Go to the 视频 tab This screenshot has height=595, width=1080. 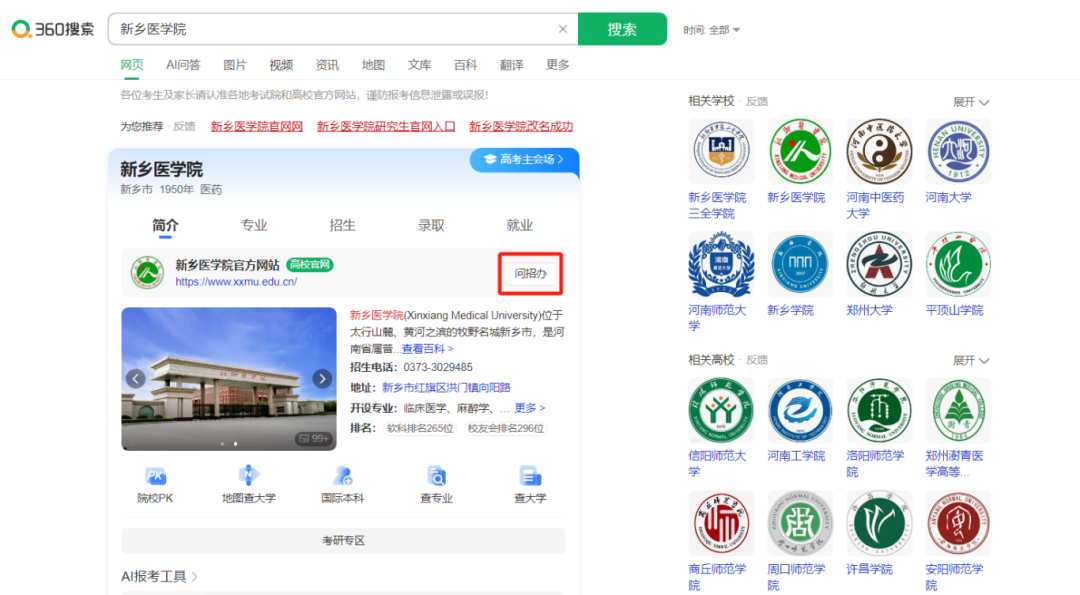(x=281, y=65)
